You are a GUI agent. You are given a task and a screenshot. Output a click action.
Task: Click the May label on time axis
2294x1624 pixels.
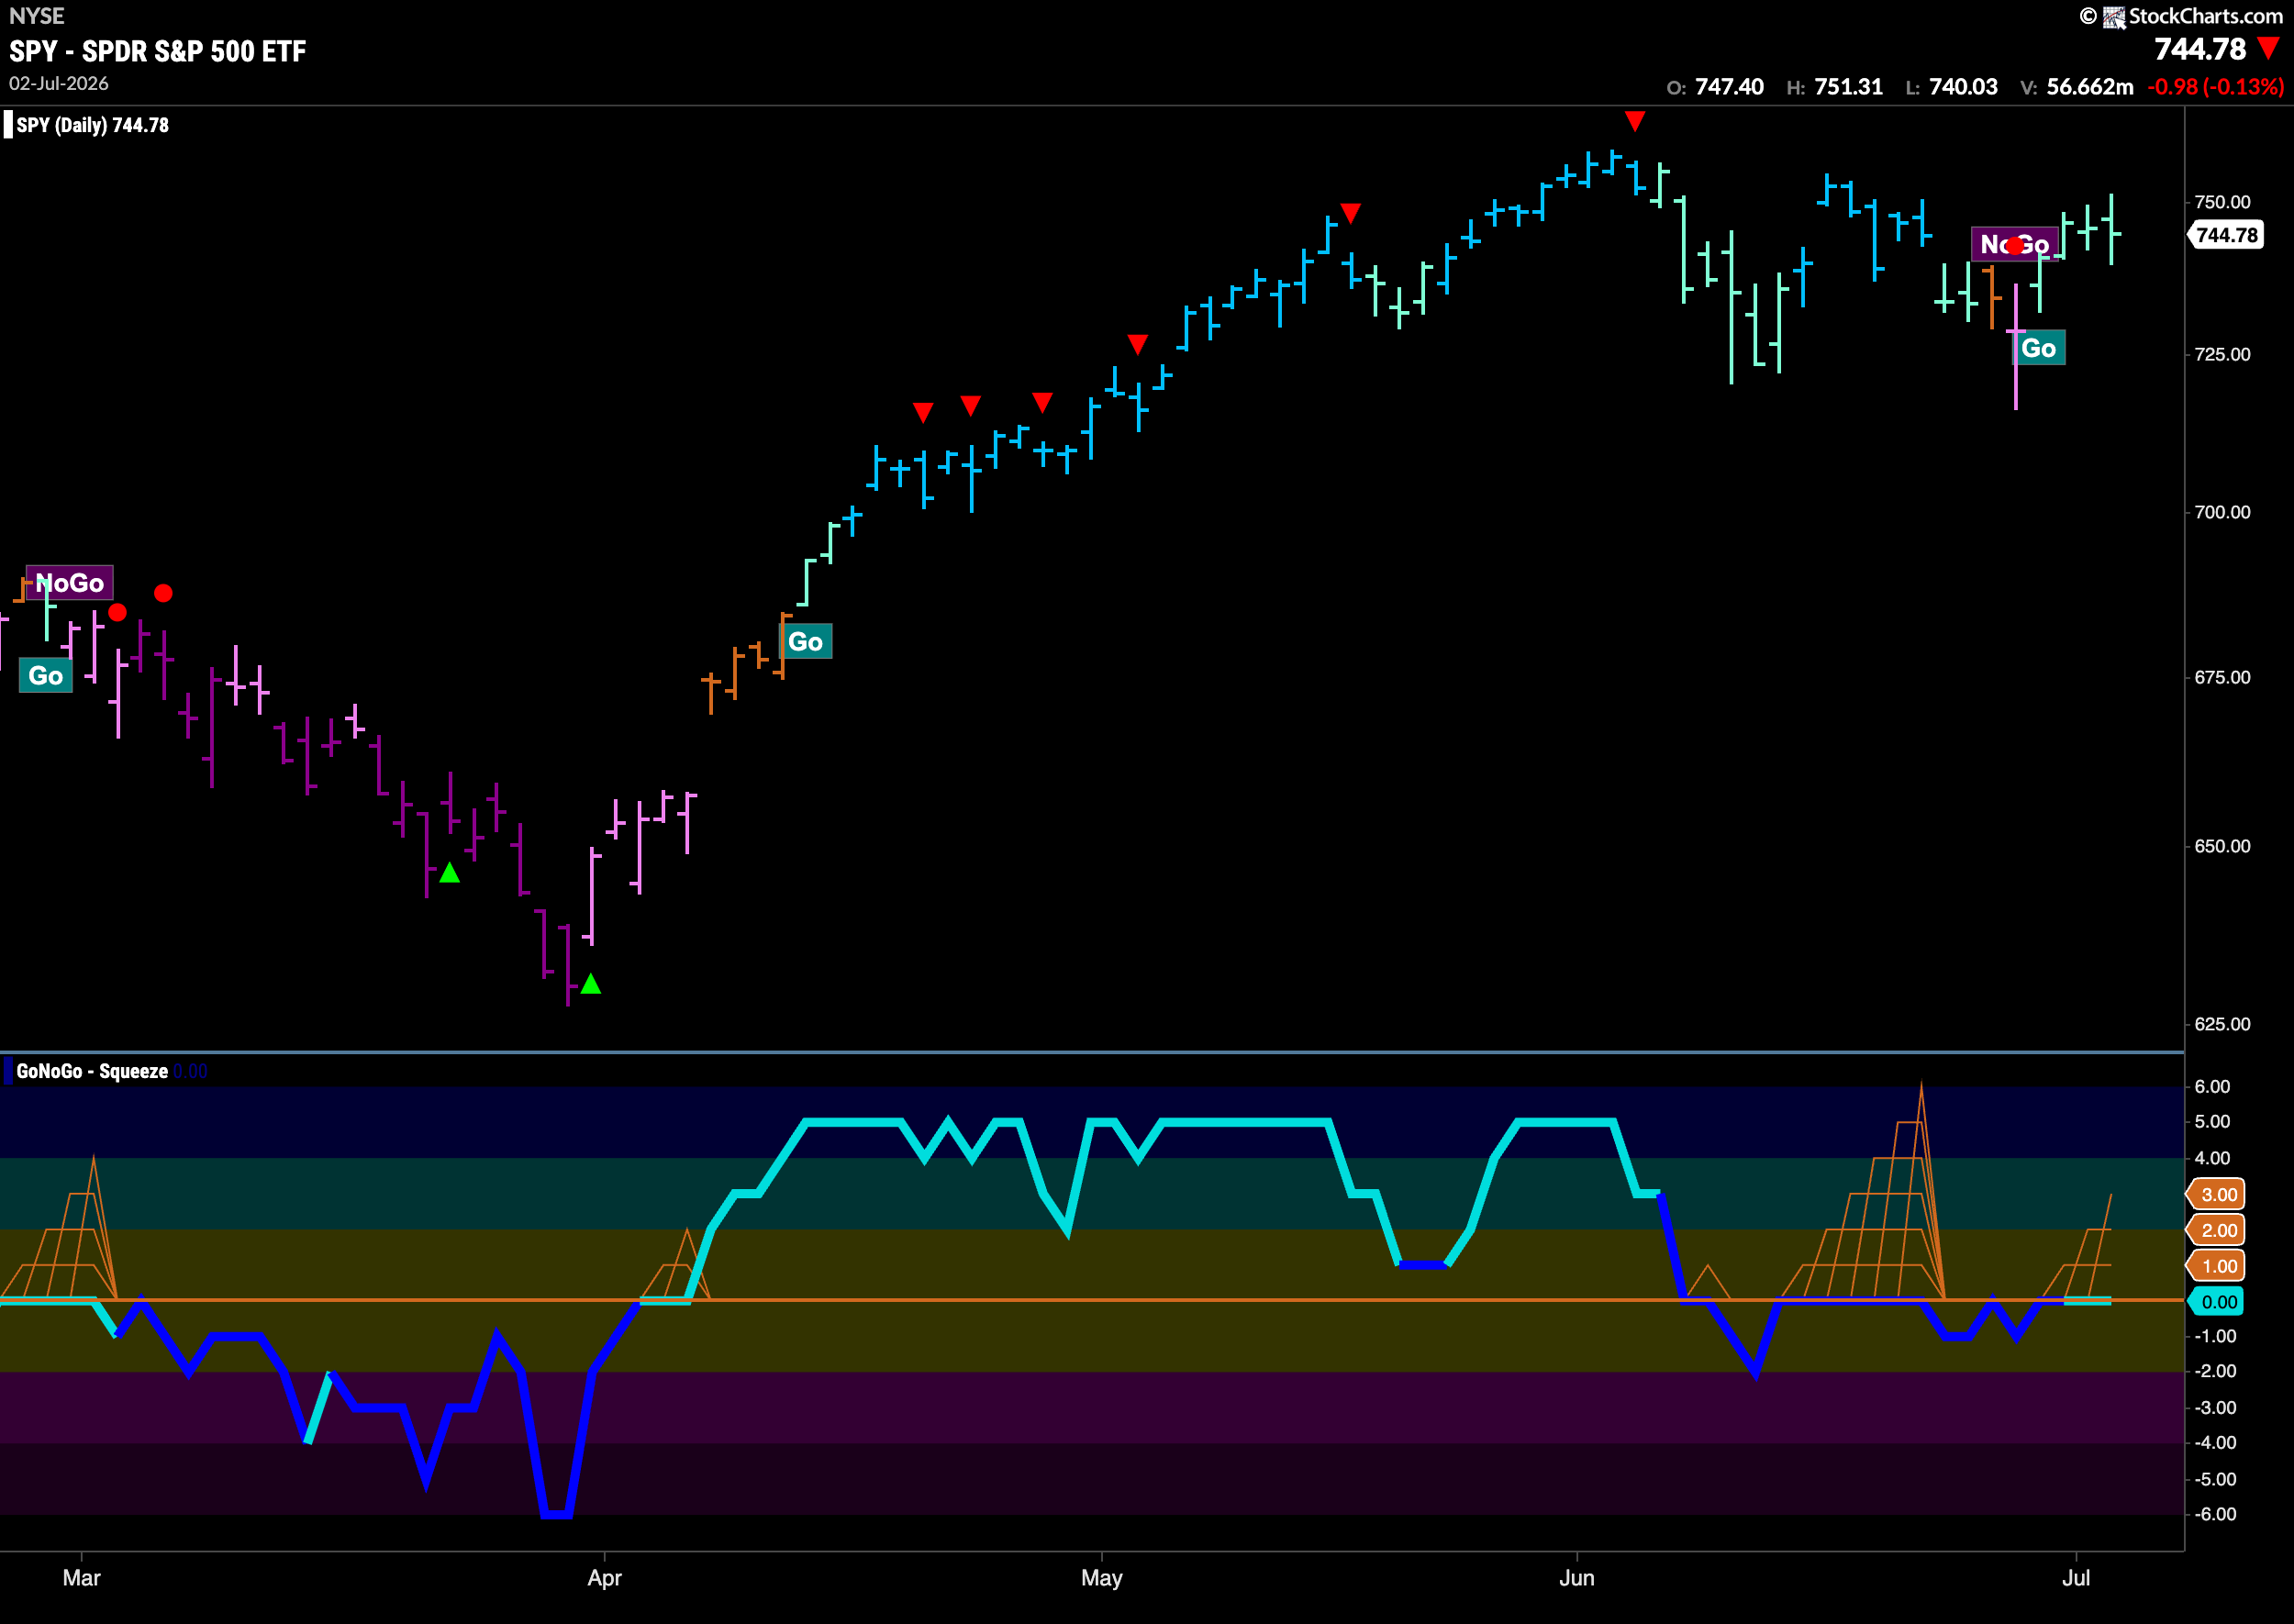(x=1101, y=1578)
